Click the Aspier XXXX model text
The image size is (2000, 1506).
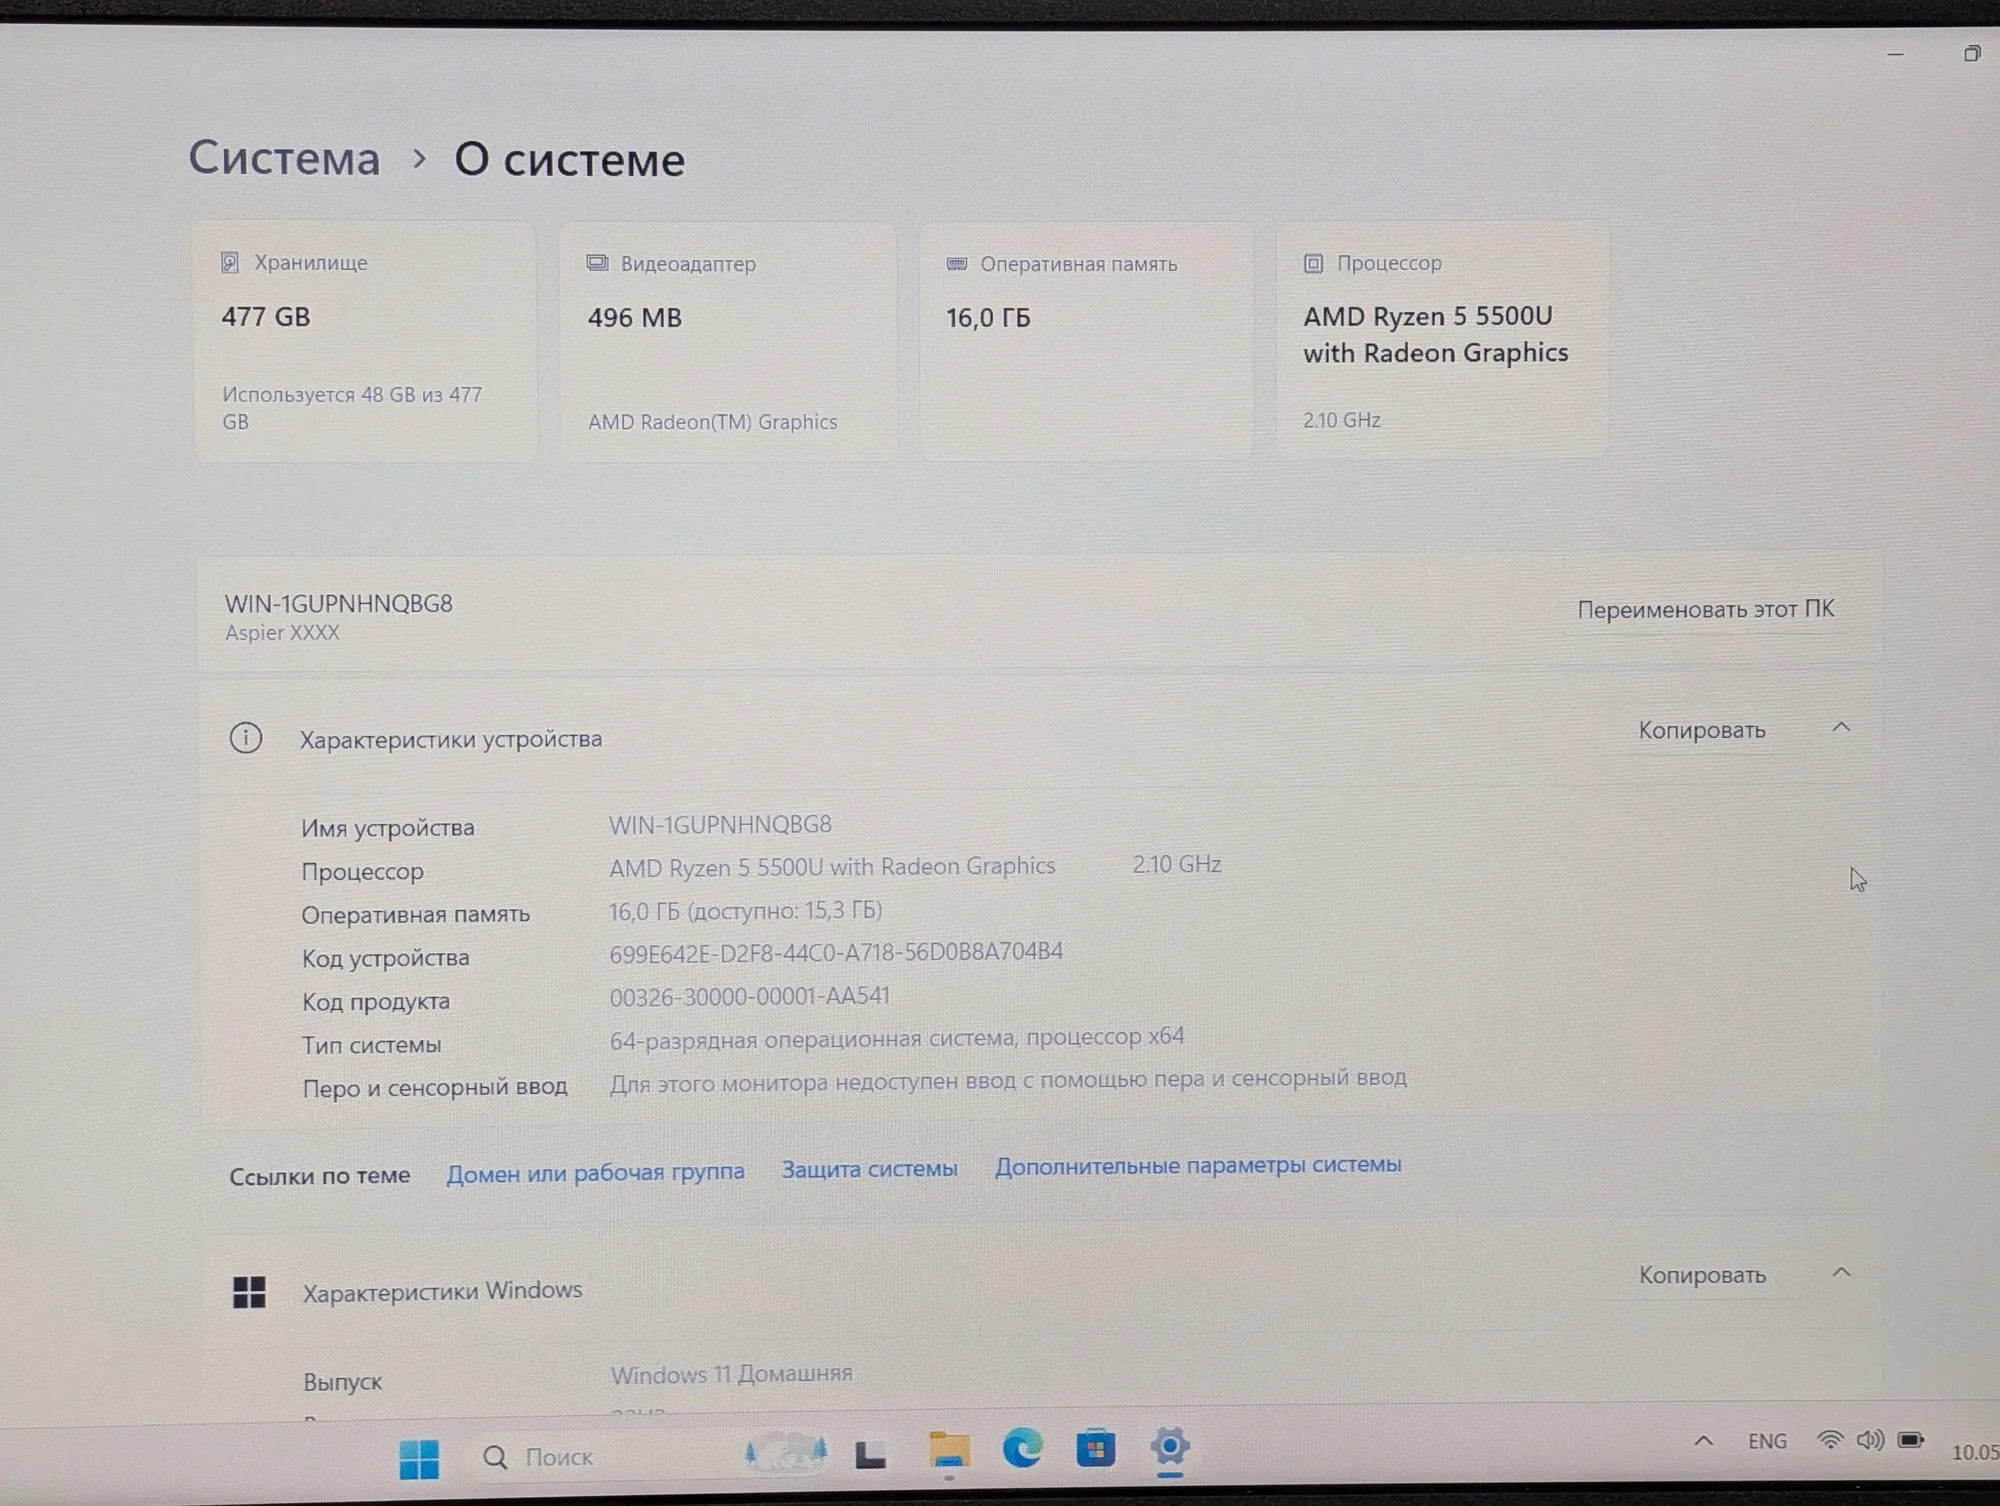tap(282, 632)
